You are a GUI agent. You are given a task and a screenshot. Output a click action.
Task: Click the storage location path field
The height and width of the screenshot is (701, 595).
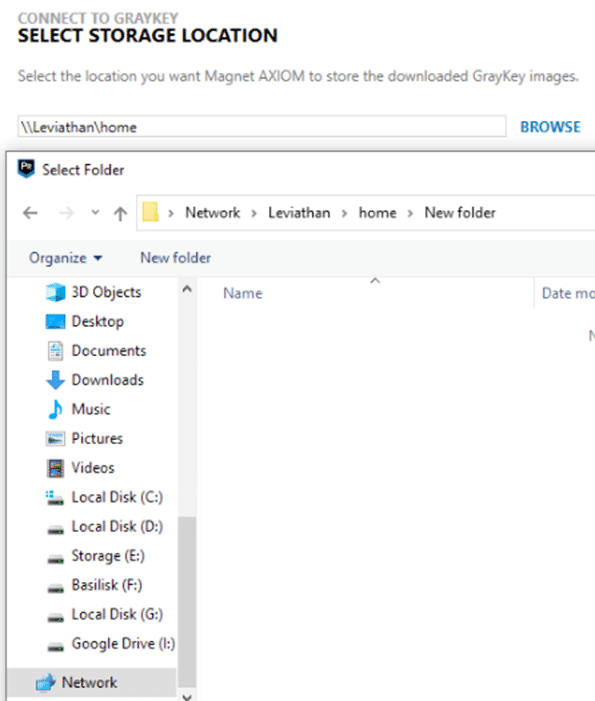point(262,127)
